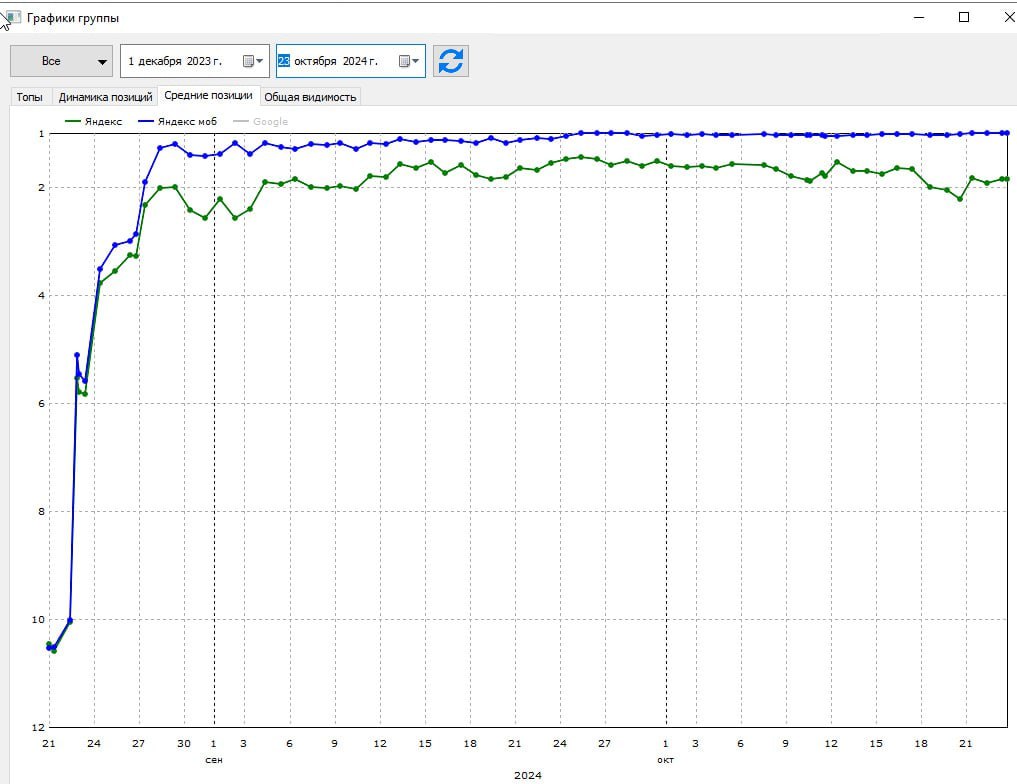
Task: Switch to the Общая видимость tab
Action: [310, 97]
